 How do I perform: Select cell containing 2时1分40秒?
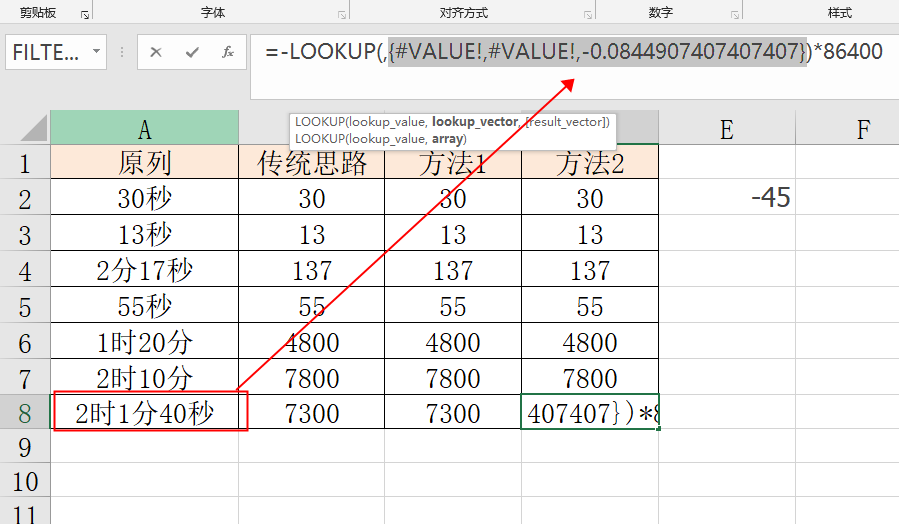coord(144,412)
